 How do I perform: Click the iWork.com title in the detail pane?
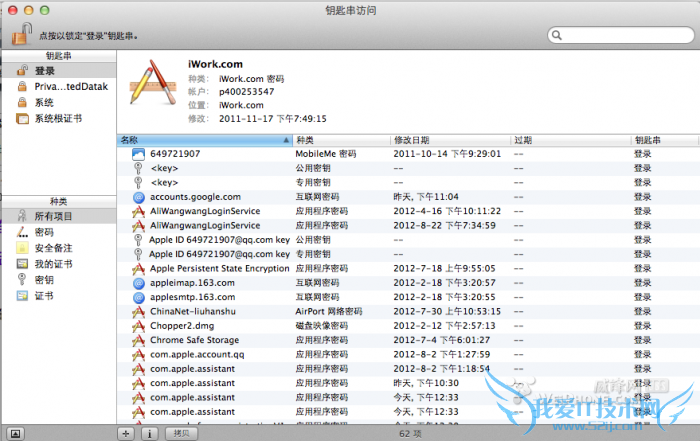(x=215, y=64)
